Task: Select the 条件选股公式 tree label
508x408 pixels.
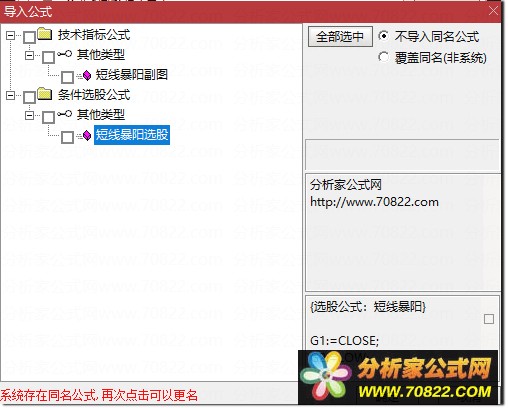Action: point(94,95)
